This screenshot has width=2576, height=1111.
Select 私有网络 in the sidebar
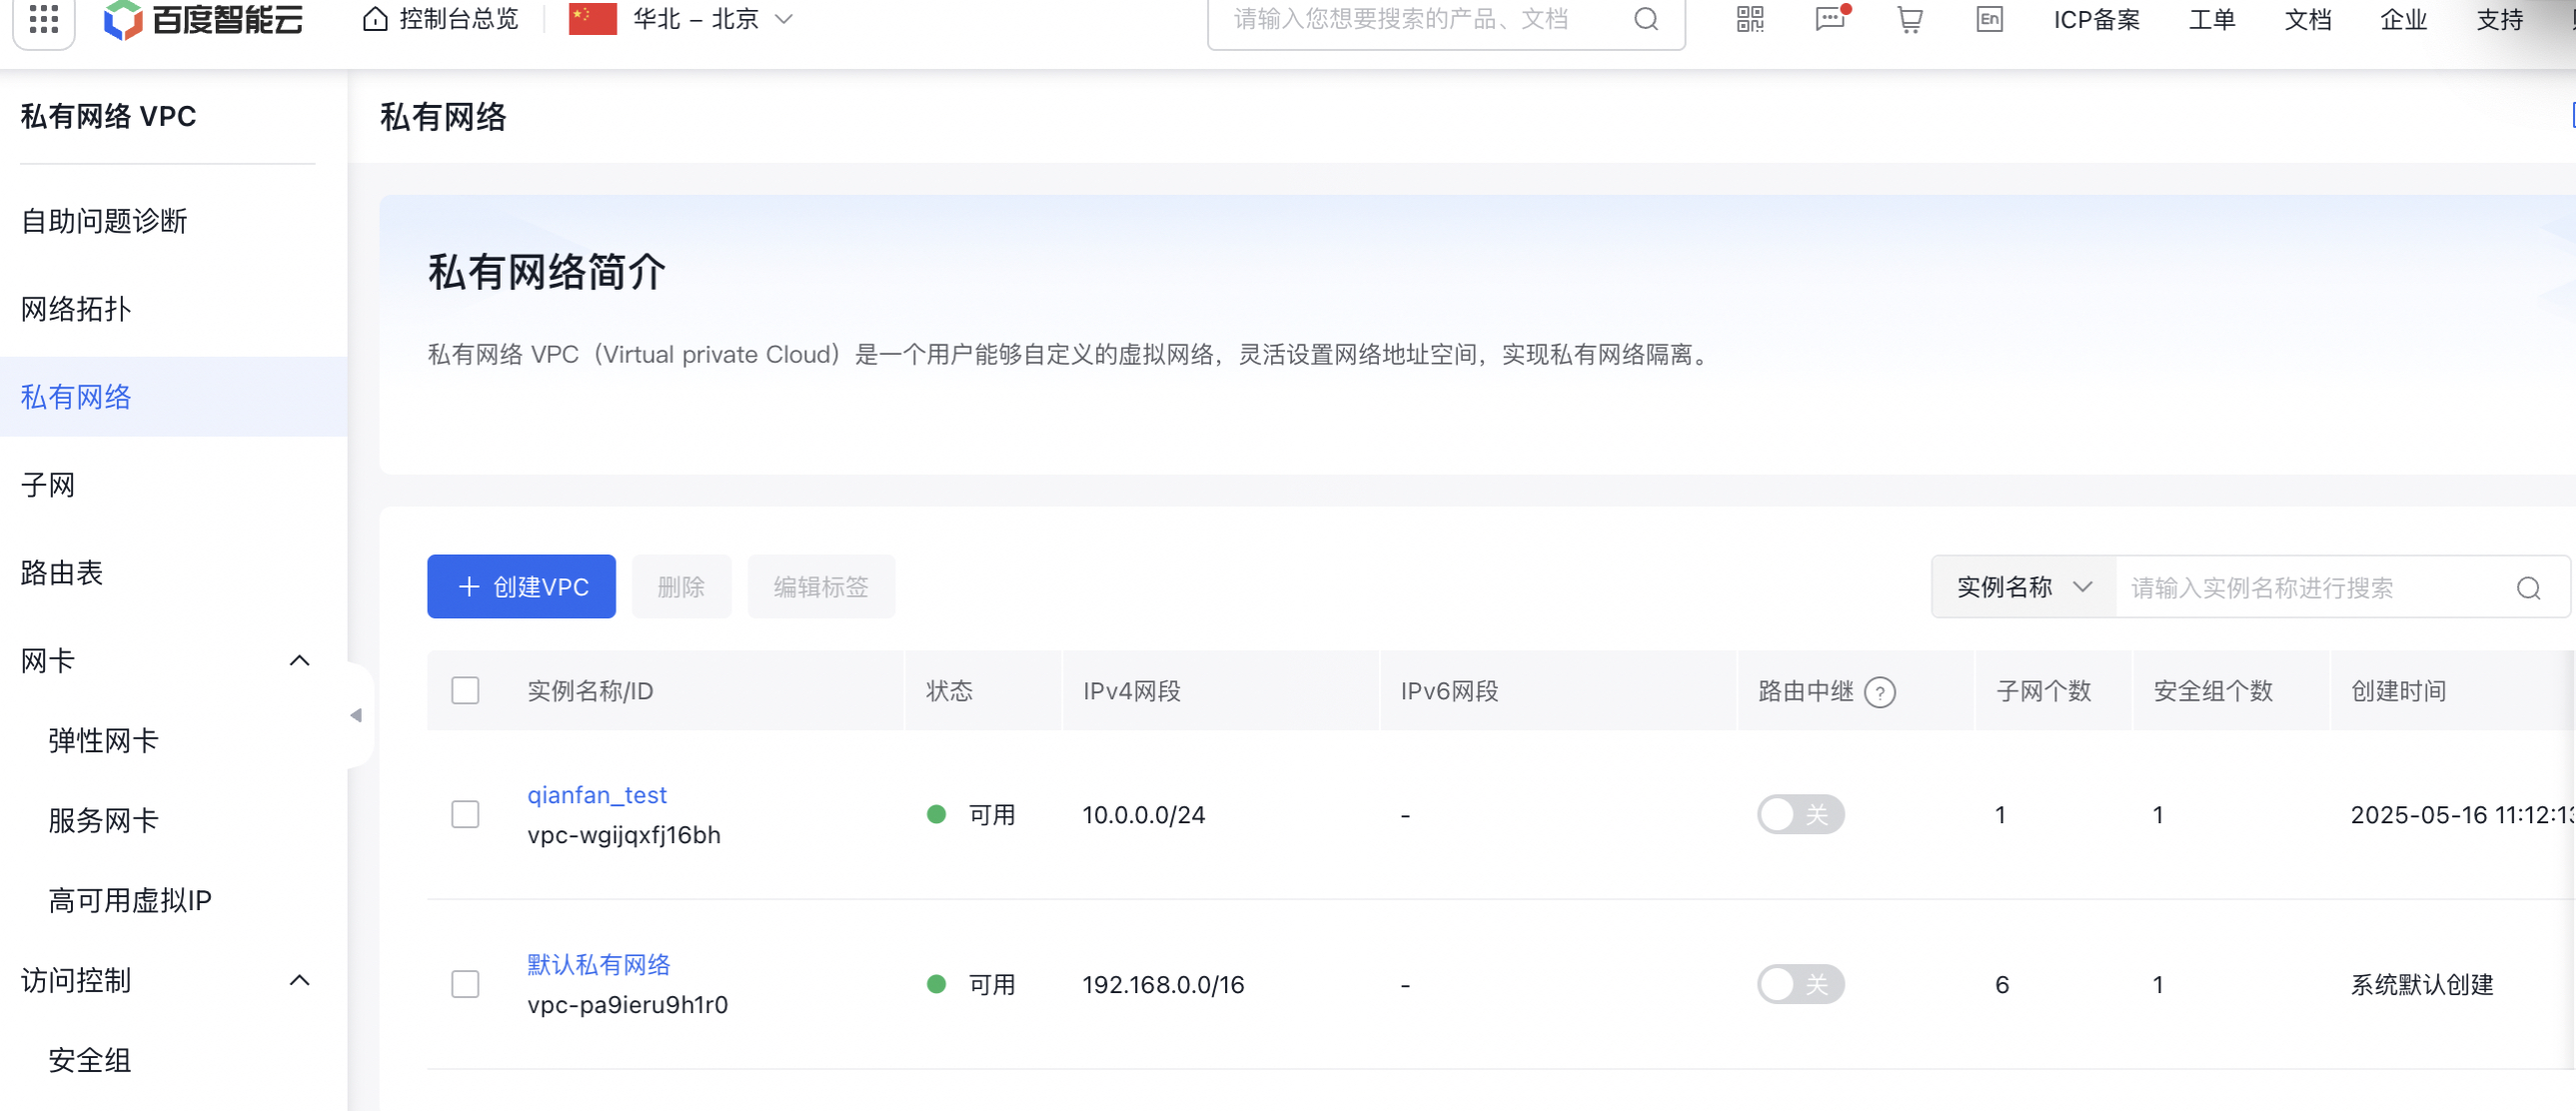tap(174, 397)
